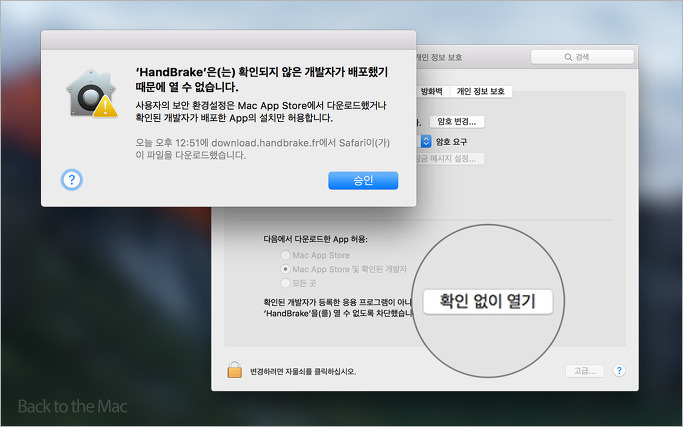Open help via alert question mark button
Screen dimensions: 683x427
point(72,180)
